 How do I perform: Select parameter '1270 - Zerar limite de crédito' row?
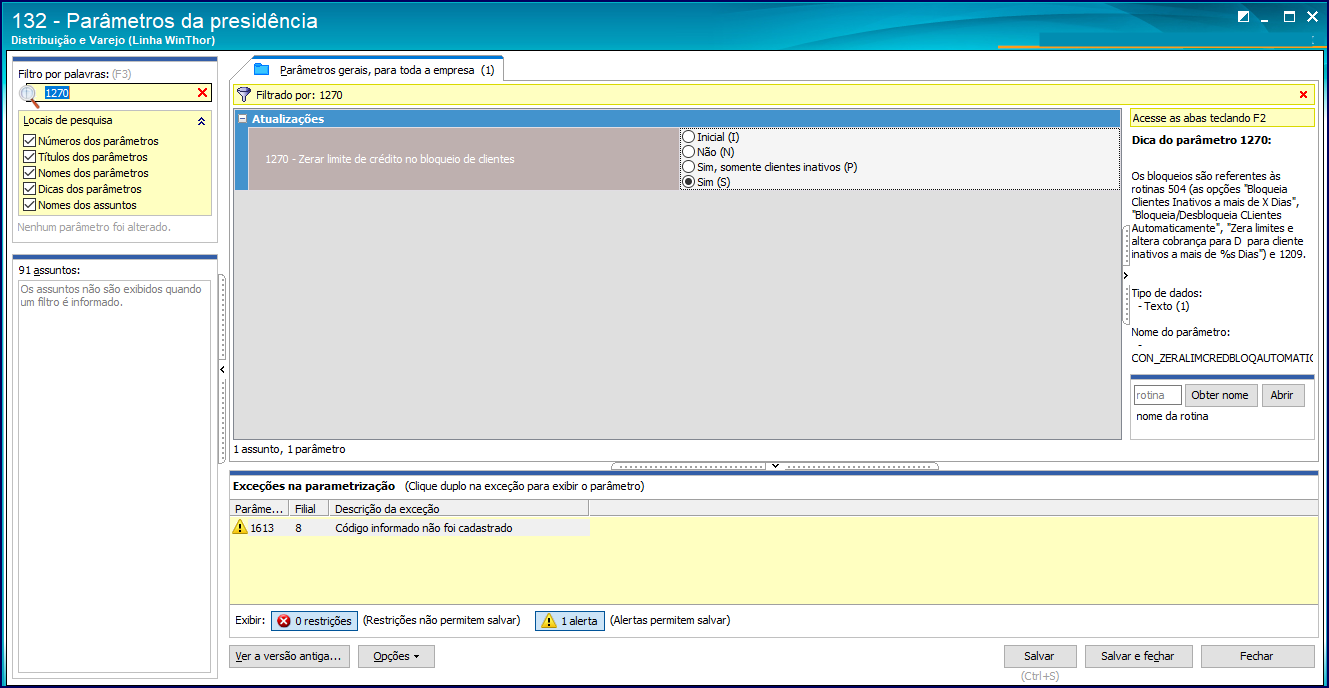(464, 159)
